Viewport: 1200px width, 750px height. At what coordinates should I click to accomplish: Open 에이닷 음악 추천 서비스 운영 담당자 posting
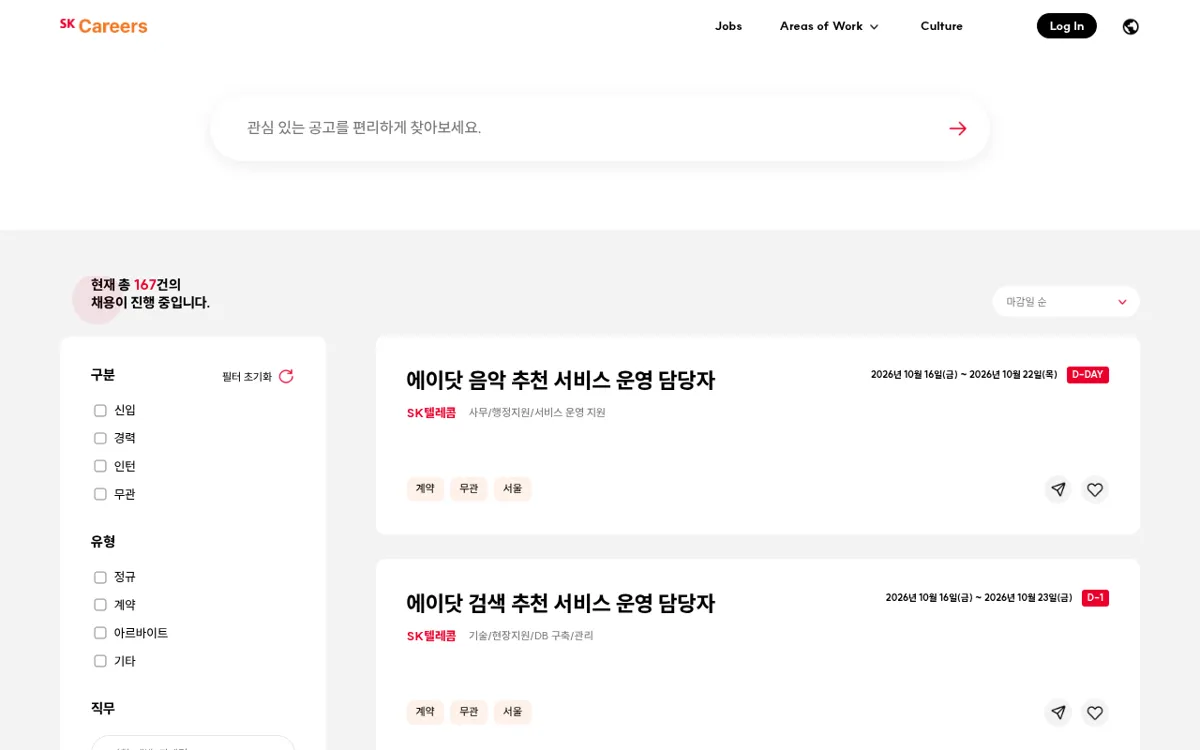tap(560, 381)
